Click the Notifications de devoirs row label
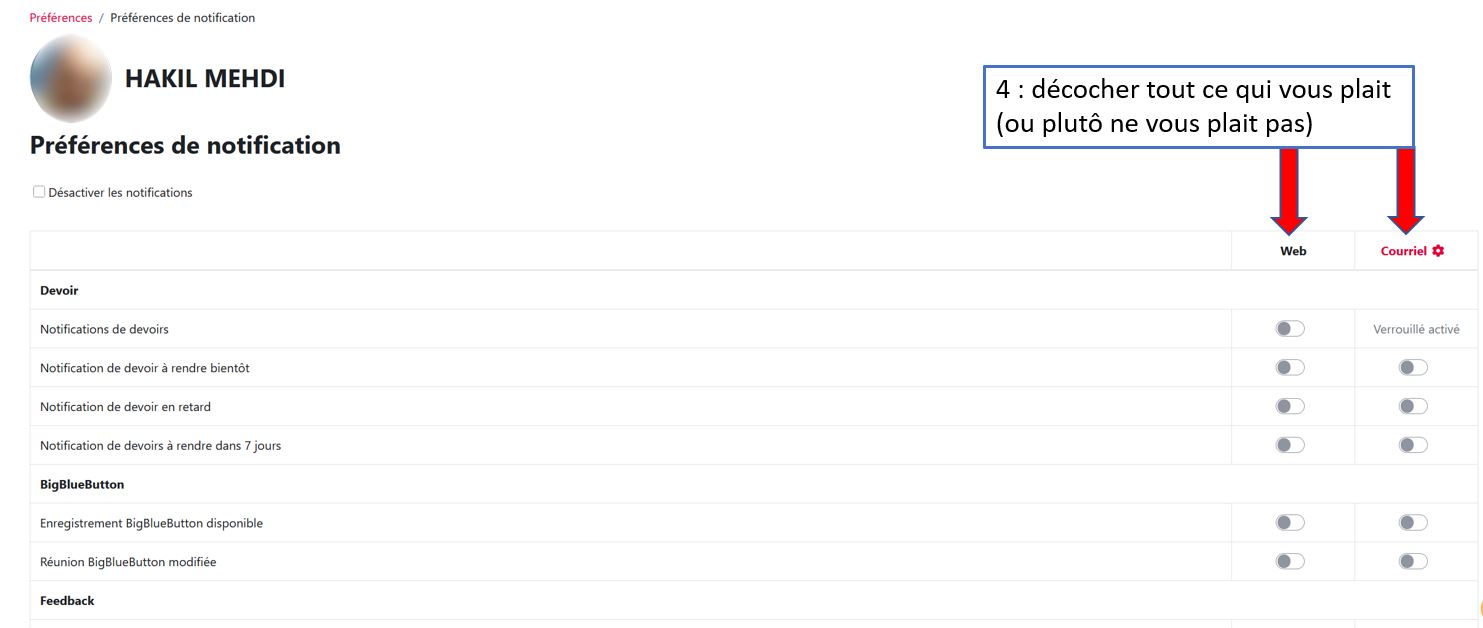1483x628 pixels. point(104,329)
